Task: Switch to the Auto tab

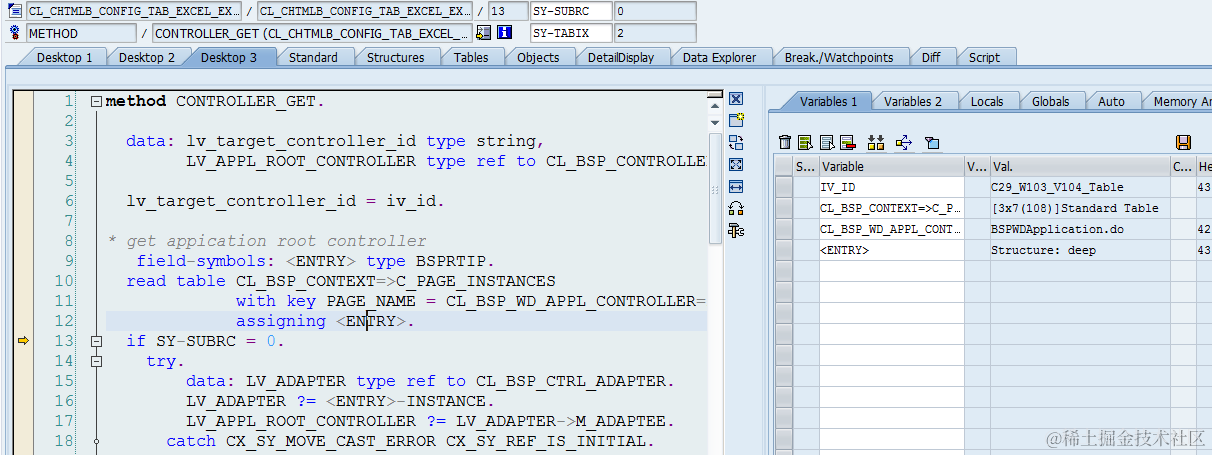Action: click(1111, 101)
